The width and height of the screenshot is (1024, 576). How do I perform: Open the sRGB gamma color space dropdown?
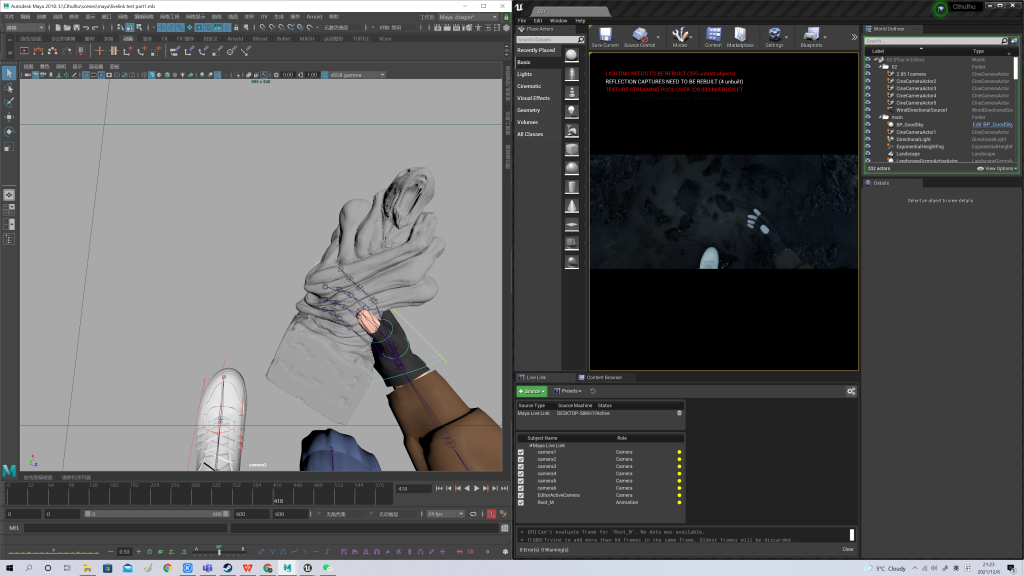[357, 74]
